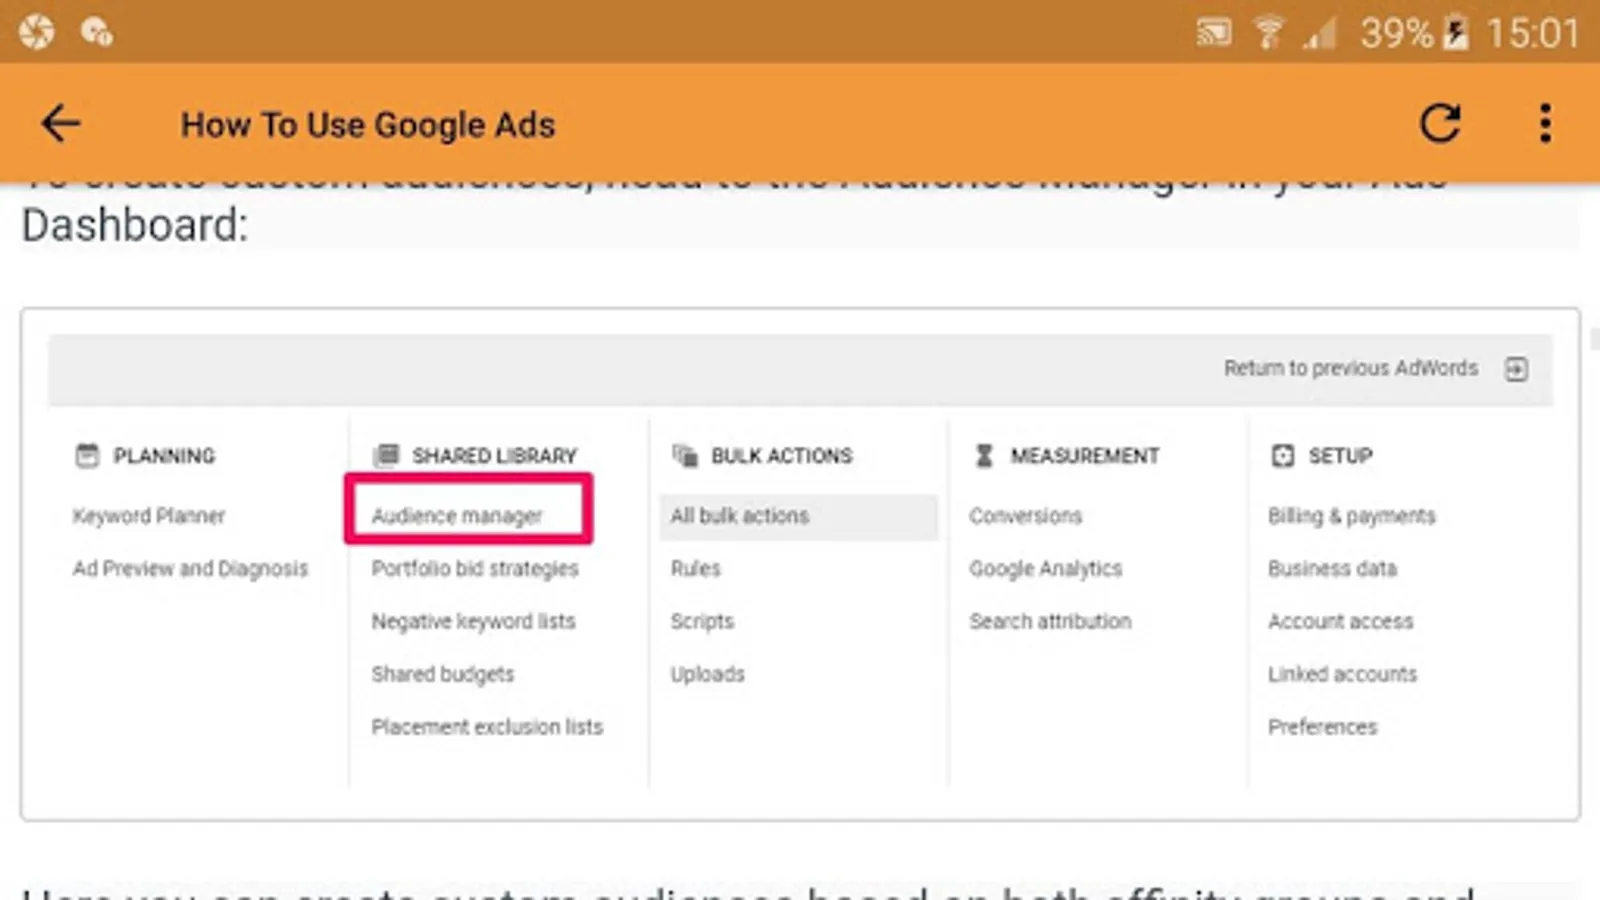The height and width of the screenshot is (900, 1600).
Task: Open Placement exclusion lists
Action: coord(487,727)
